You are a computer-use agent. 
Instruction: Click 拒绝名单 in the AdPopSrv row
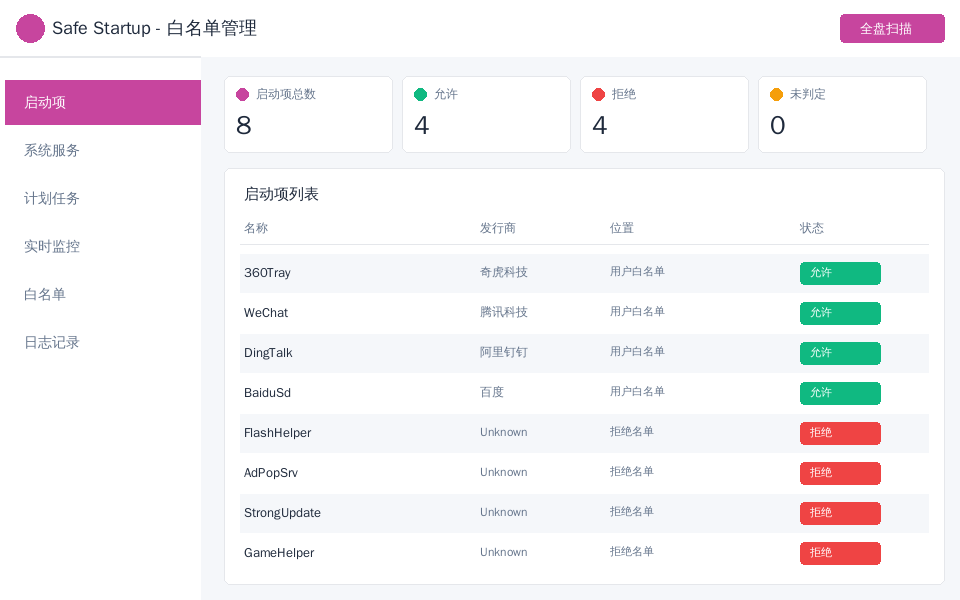click(x=632, y=471)
